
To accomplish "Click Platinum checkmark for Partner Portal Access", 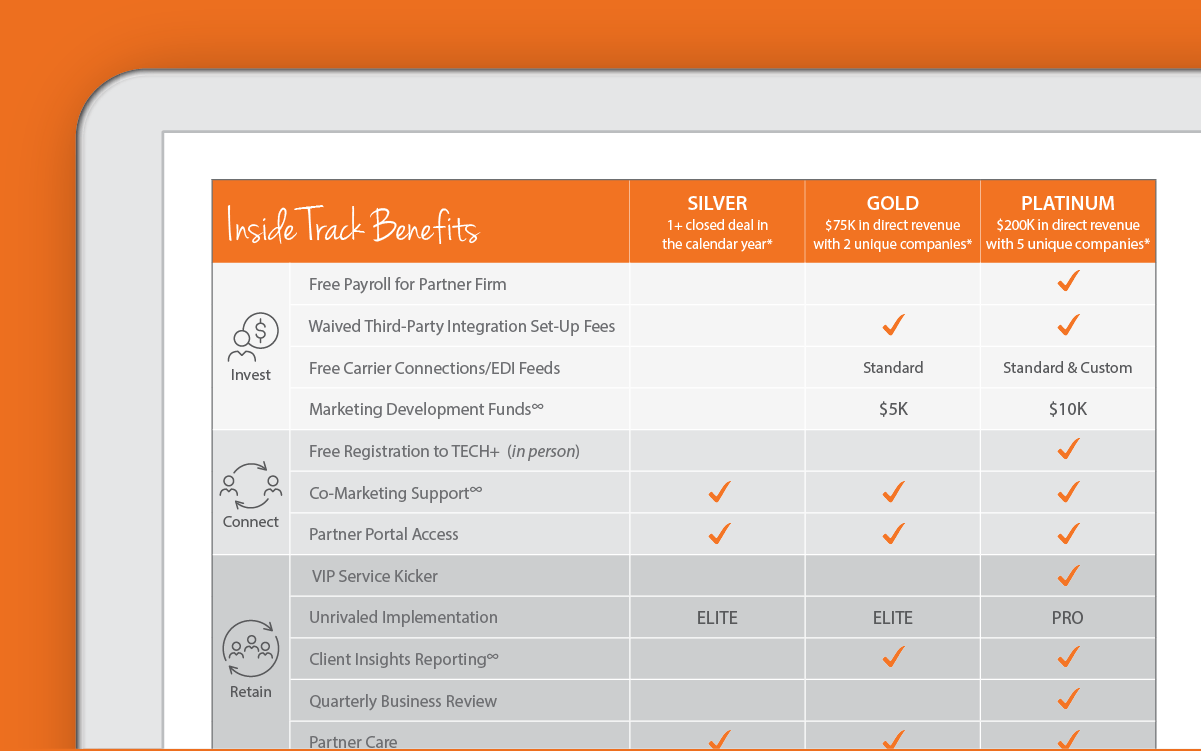I will pos(1068,534).
